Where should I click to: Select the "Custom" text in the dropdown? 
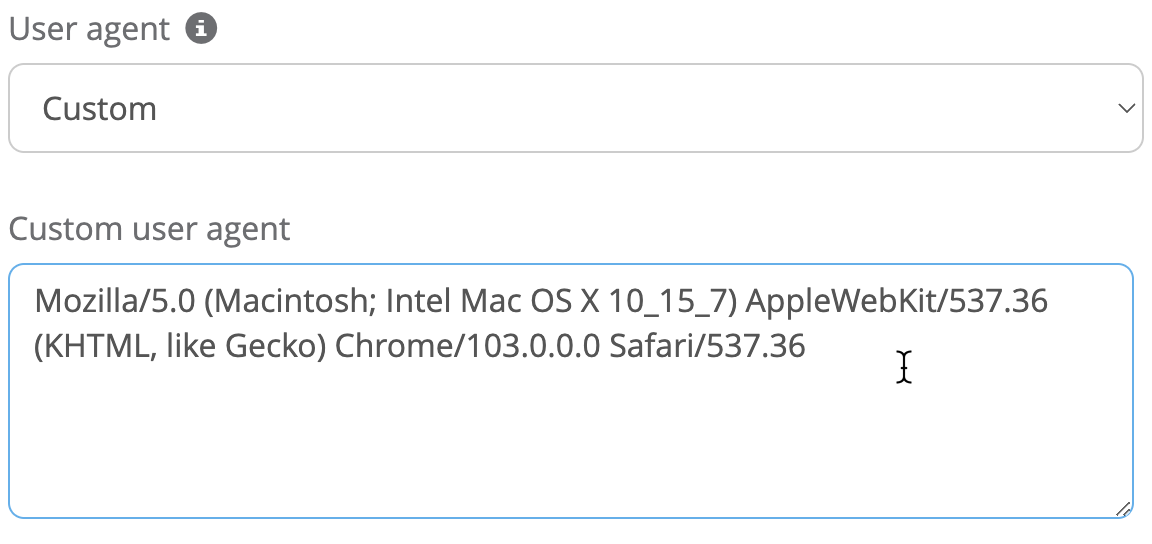[99, 108]
